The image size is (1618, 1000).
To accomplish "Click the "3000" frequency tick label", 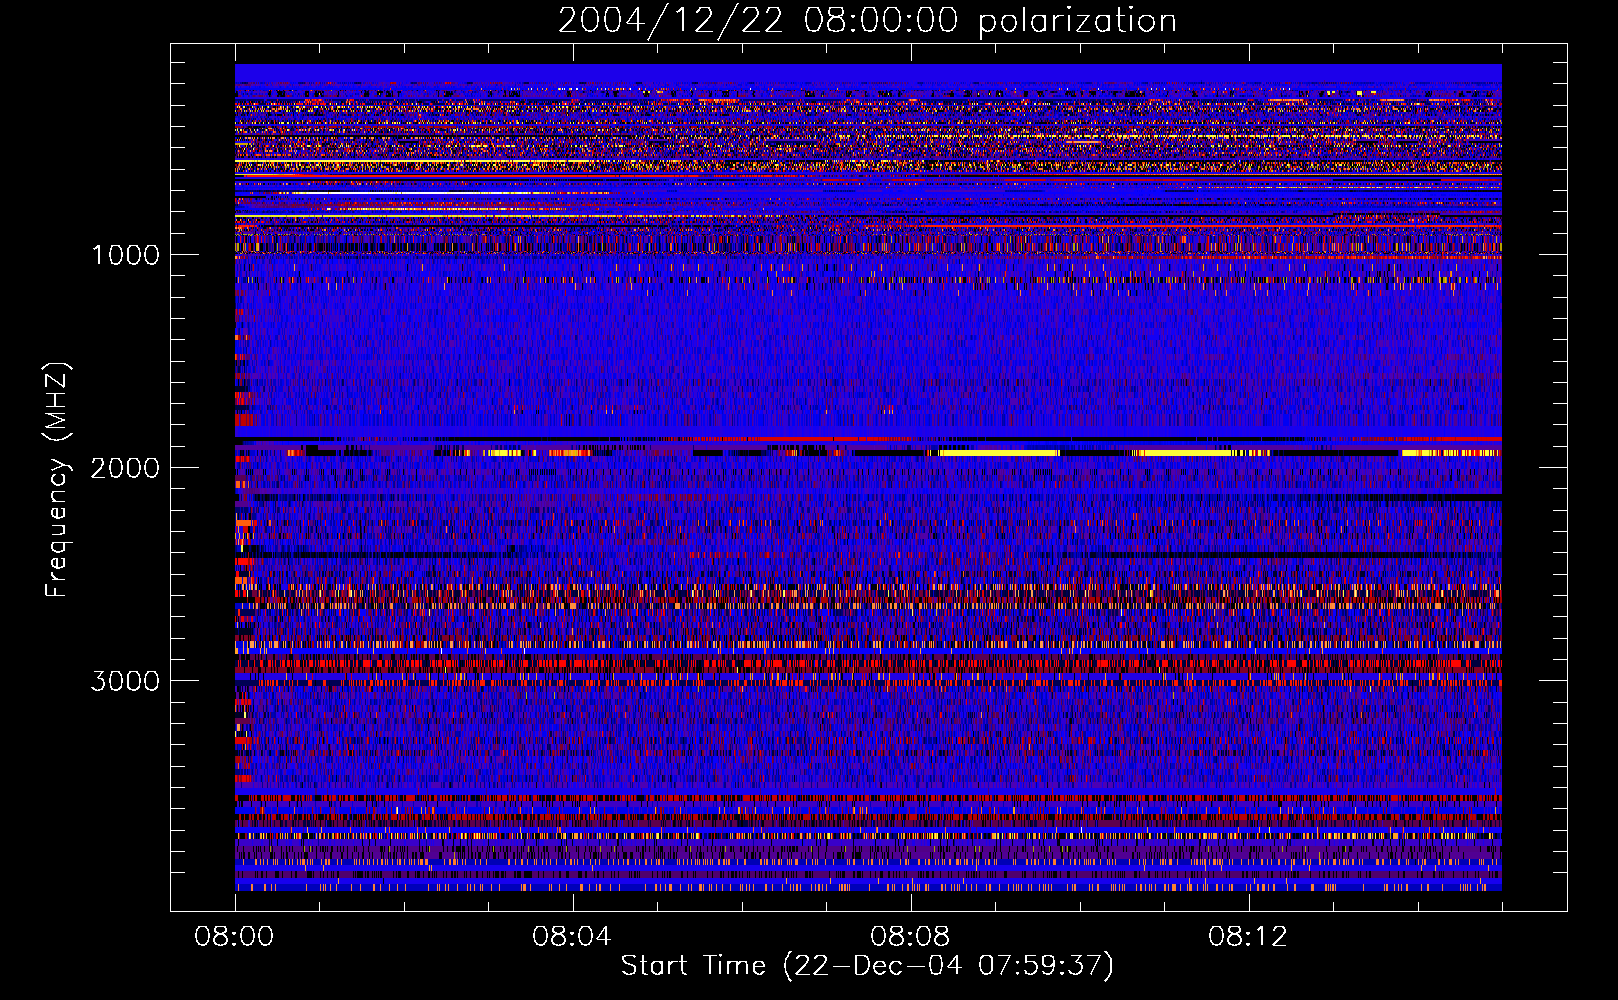I will (x=125, y=681).
